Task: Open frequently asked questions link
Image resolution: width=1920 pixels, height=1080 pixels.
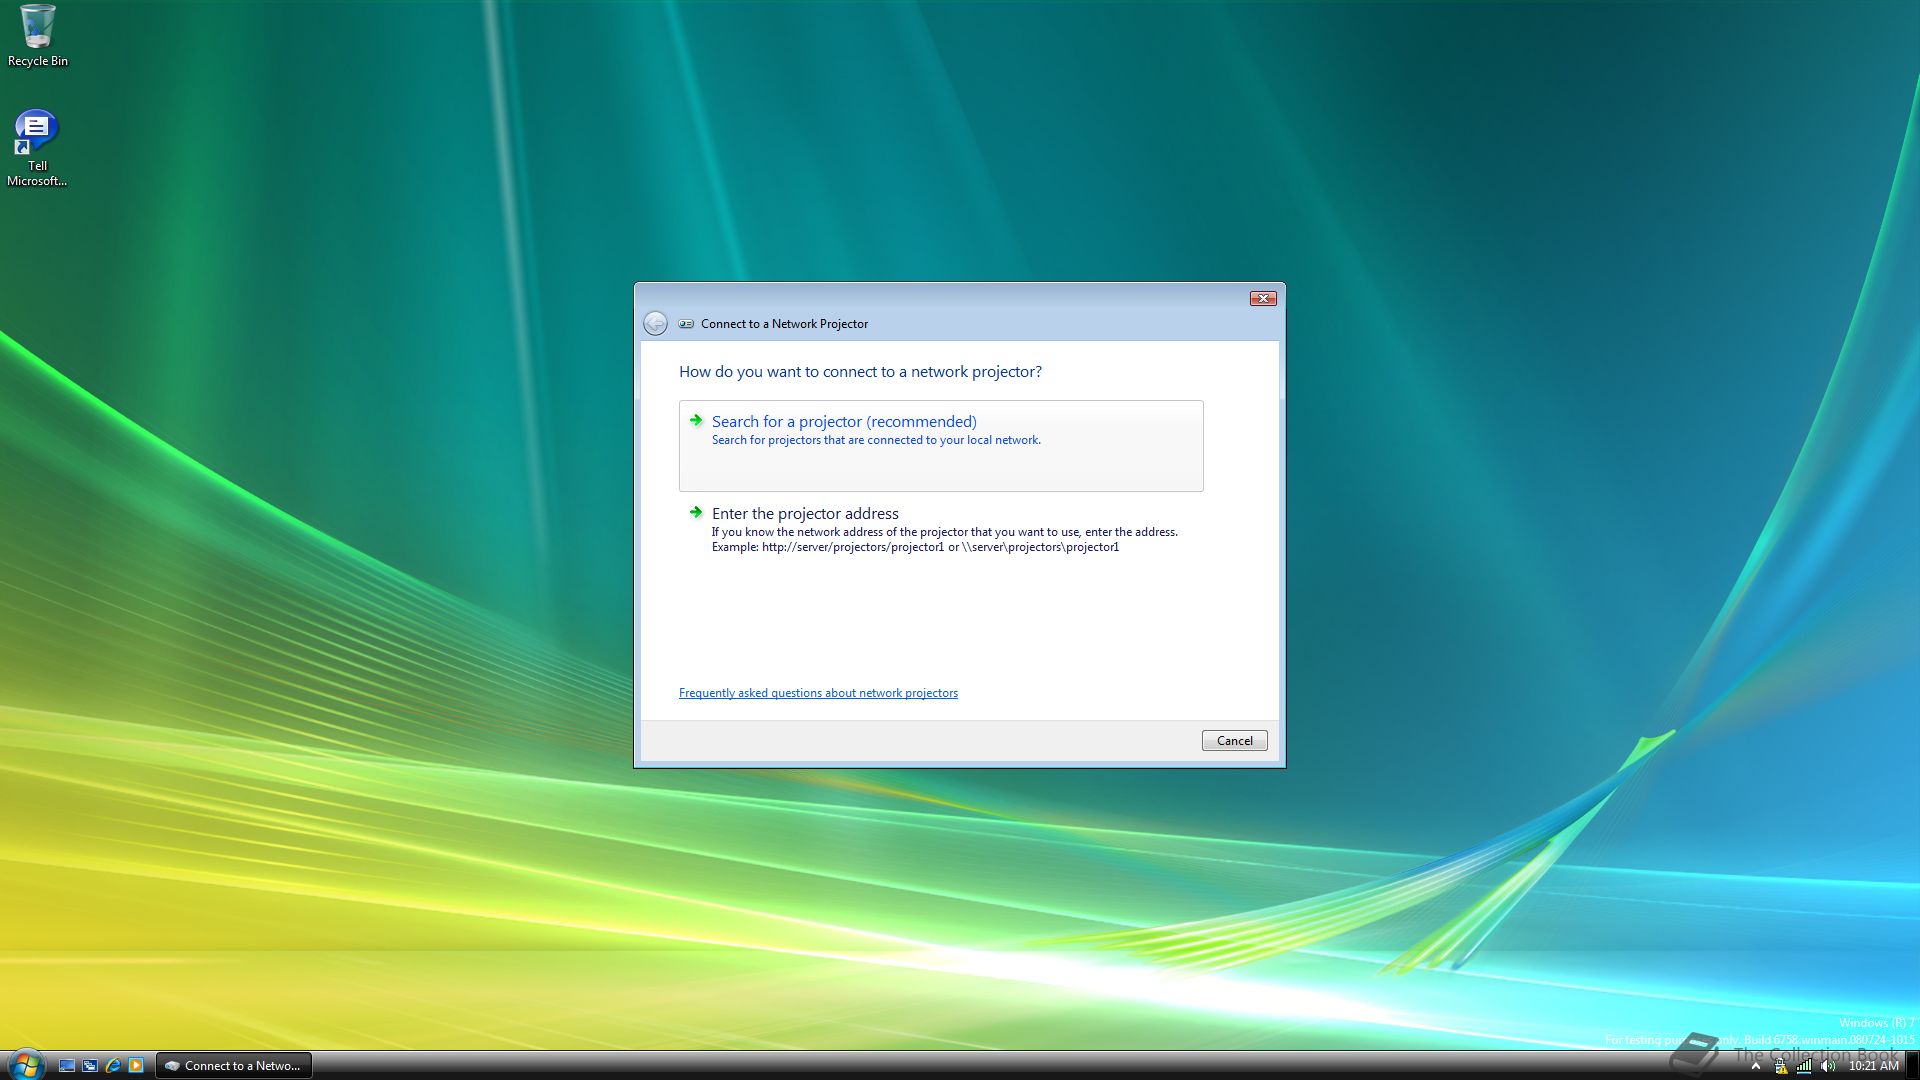Action: (817, 693)
